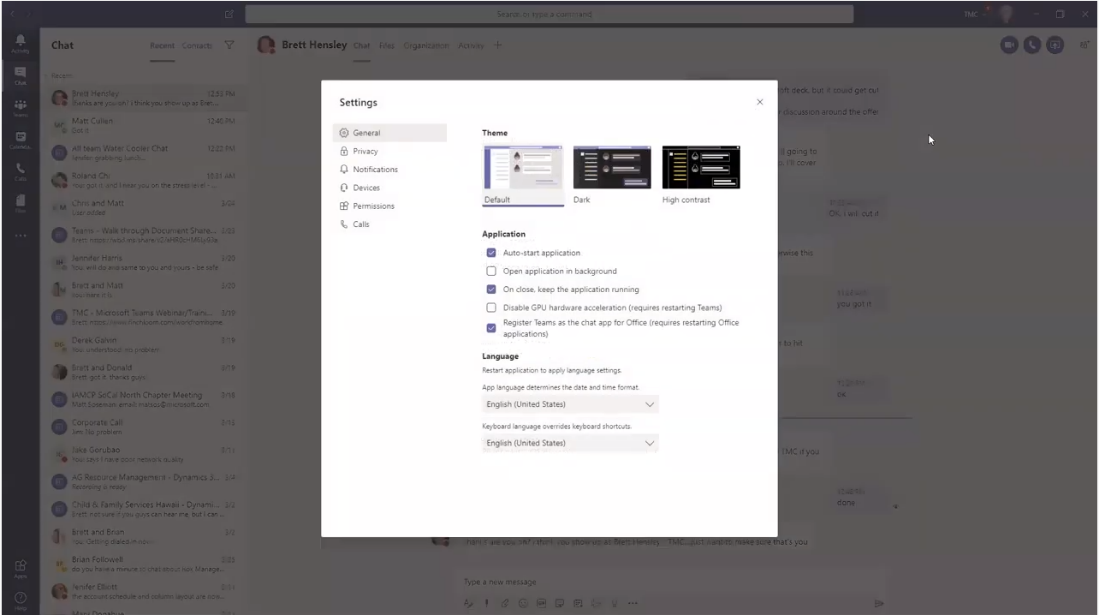Image resolution: width=1099 pixels, height=615 pixels.
Task: Toggle On close, keep application running
Action: click(x=491, y=289)
